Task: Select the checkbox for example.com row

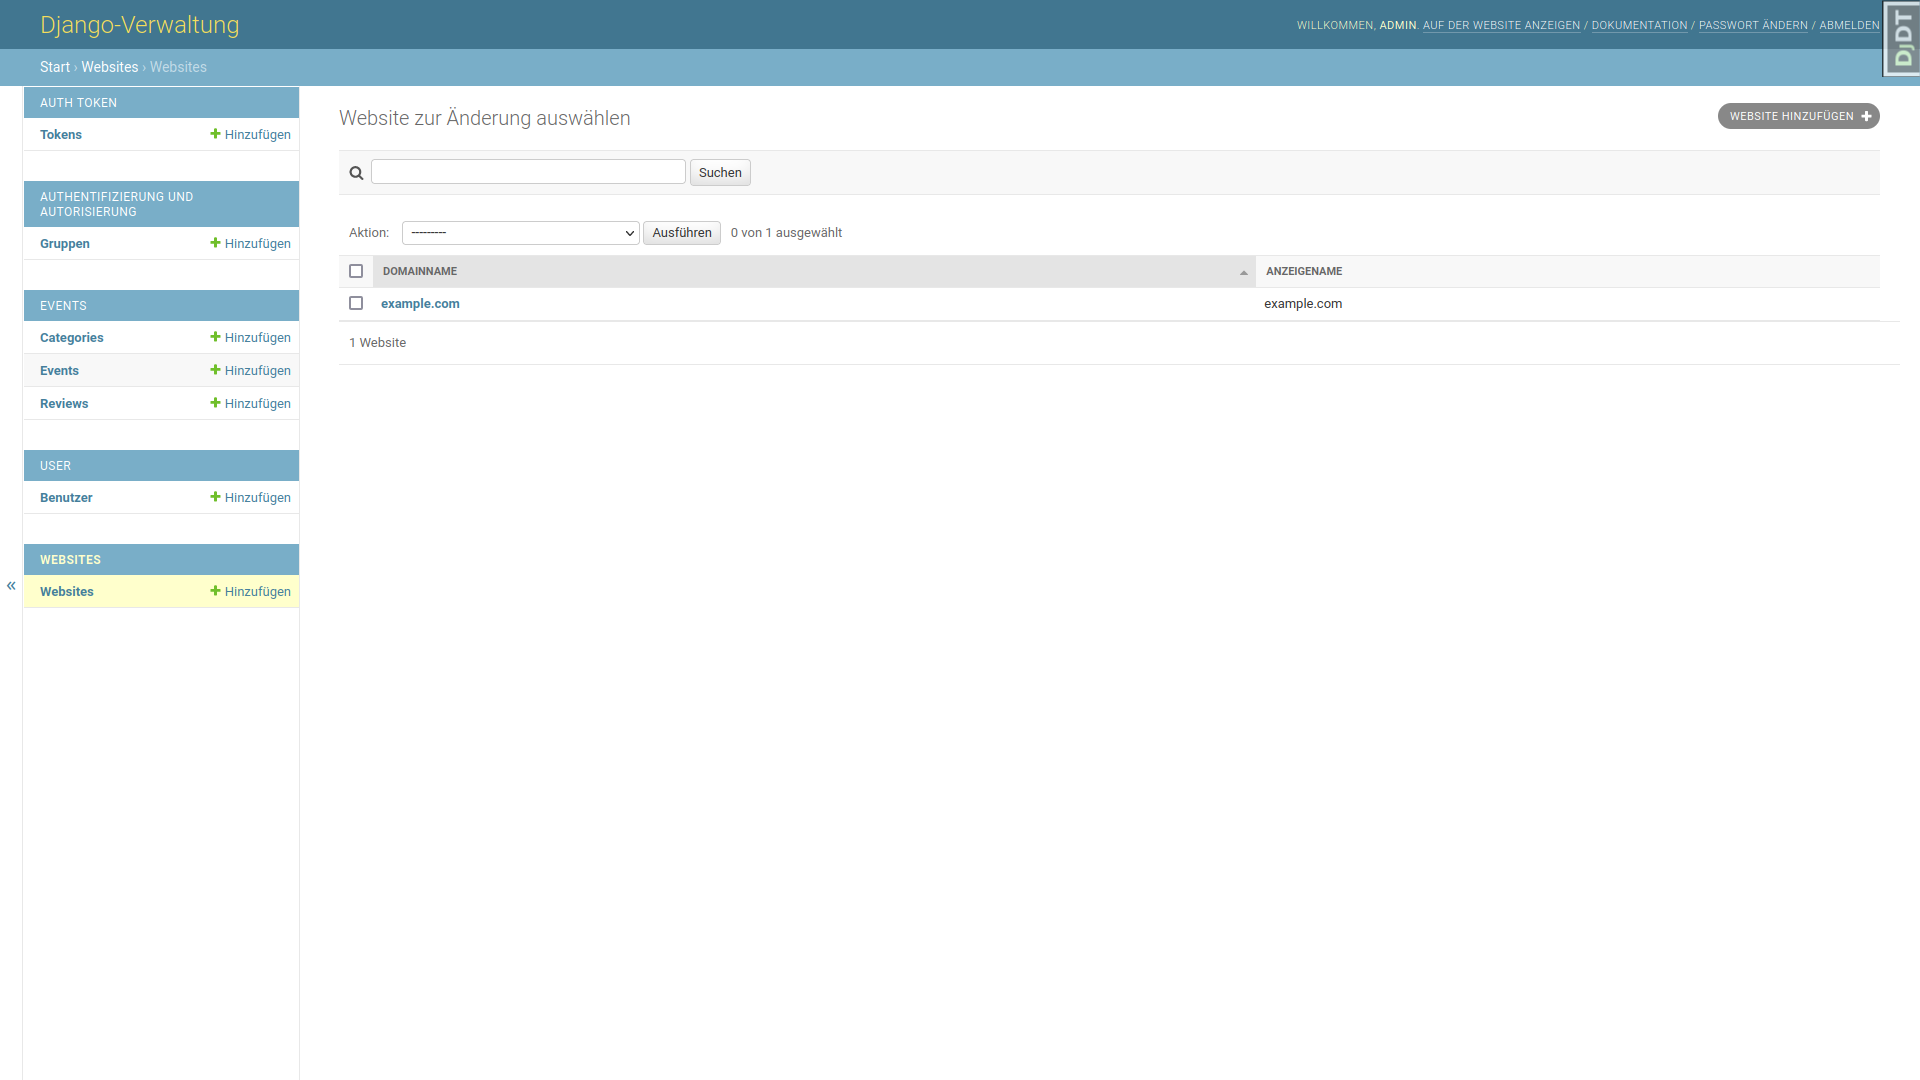Action: click(356, 303)
